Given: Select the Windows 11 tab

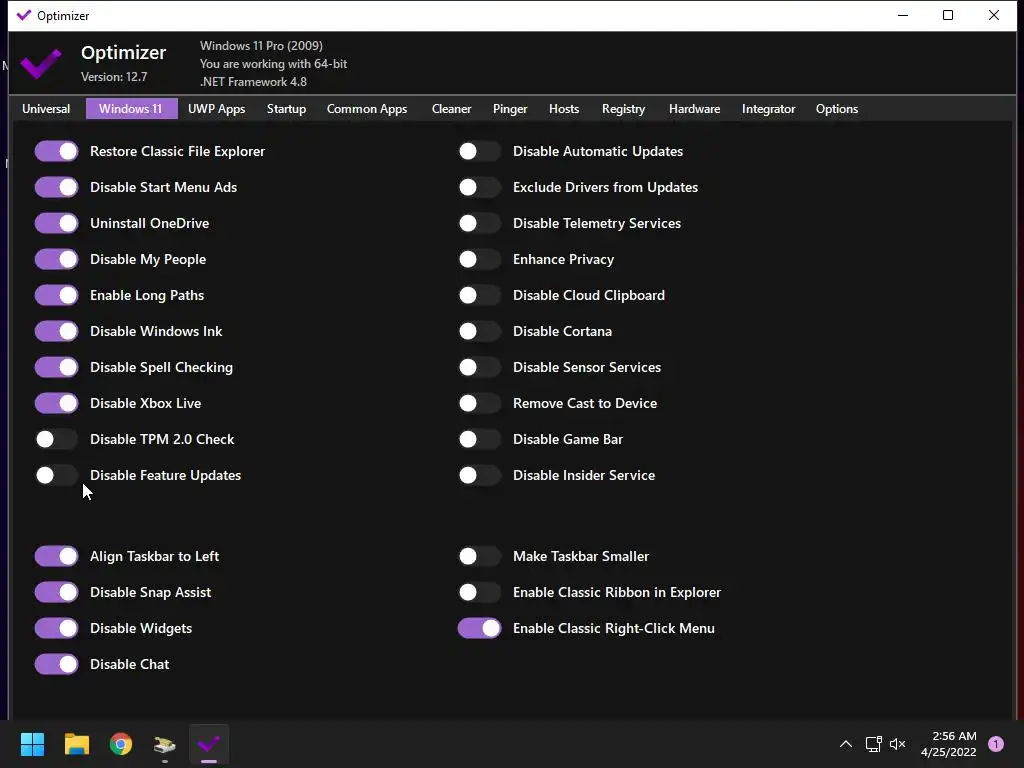Looking at the screenshot, I should coord(131,108).
